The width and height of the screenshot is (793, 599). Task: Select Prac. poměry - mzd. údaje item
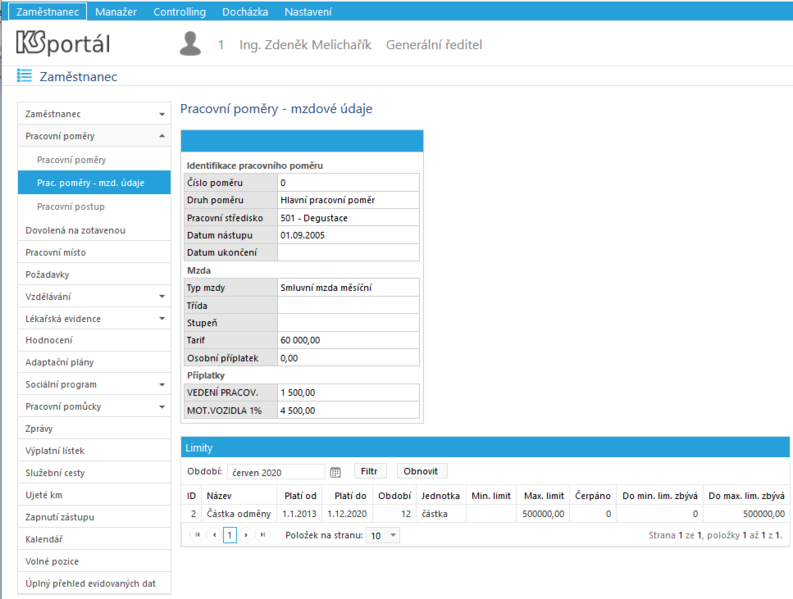click(95, 183)
